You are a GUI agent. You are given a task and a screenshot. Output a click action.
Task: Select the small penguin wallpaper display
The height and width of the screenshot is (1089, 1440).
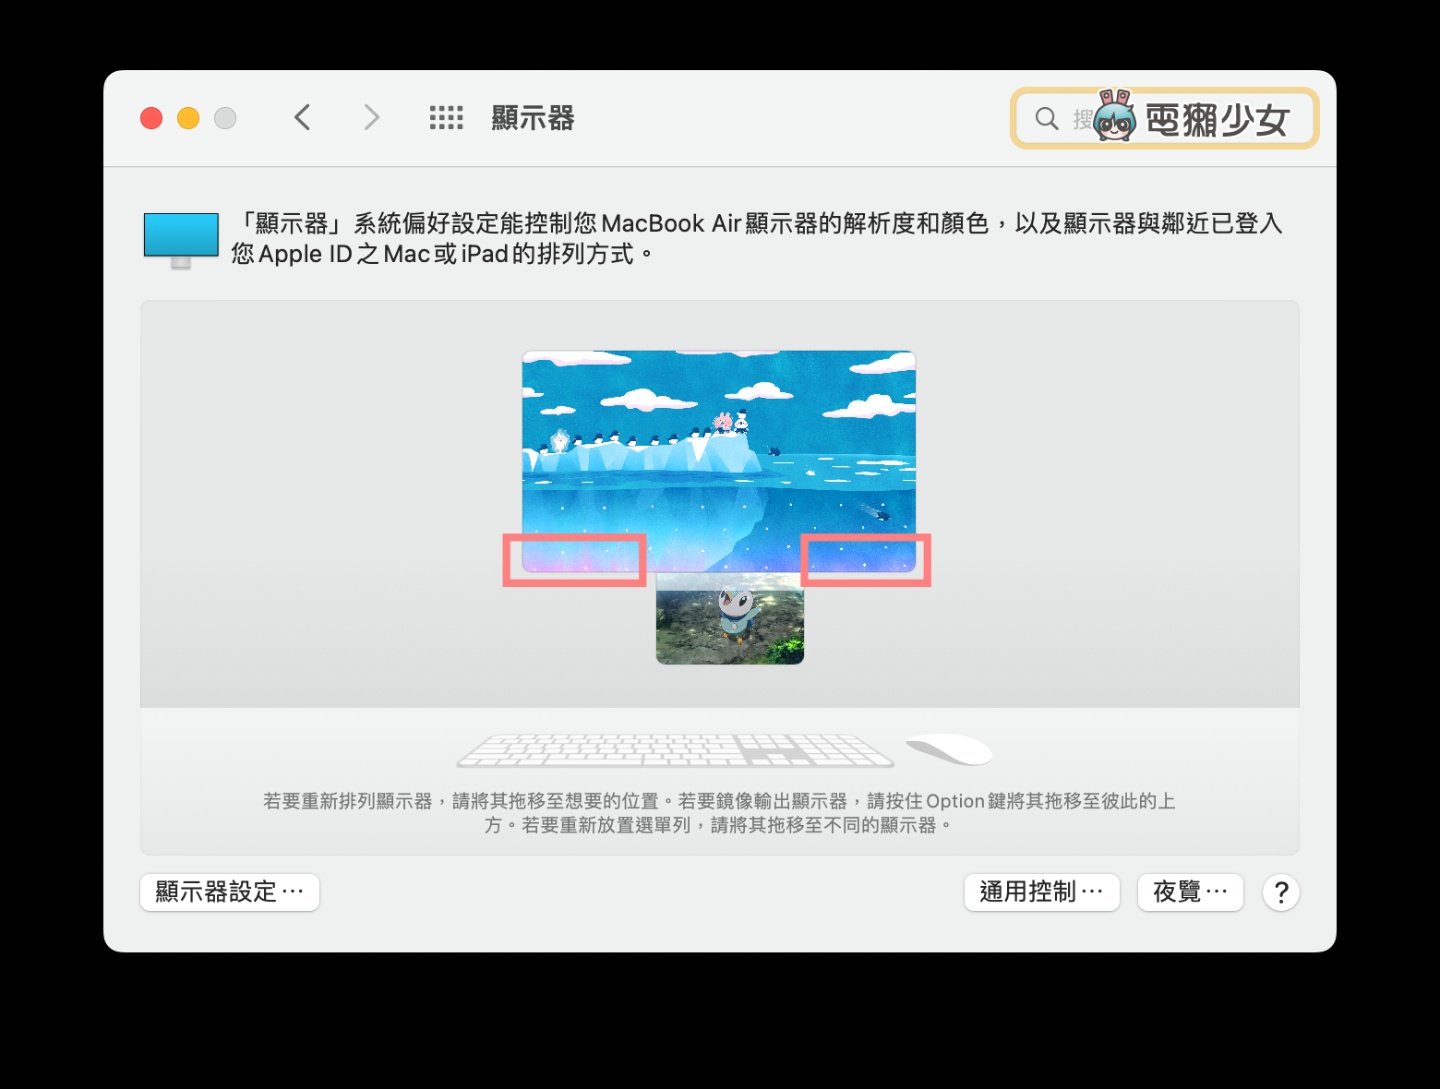tap(730, 620)
